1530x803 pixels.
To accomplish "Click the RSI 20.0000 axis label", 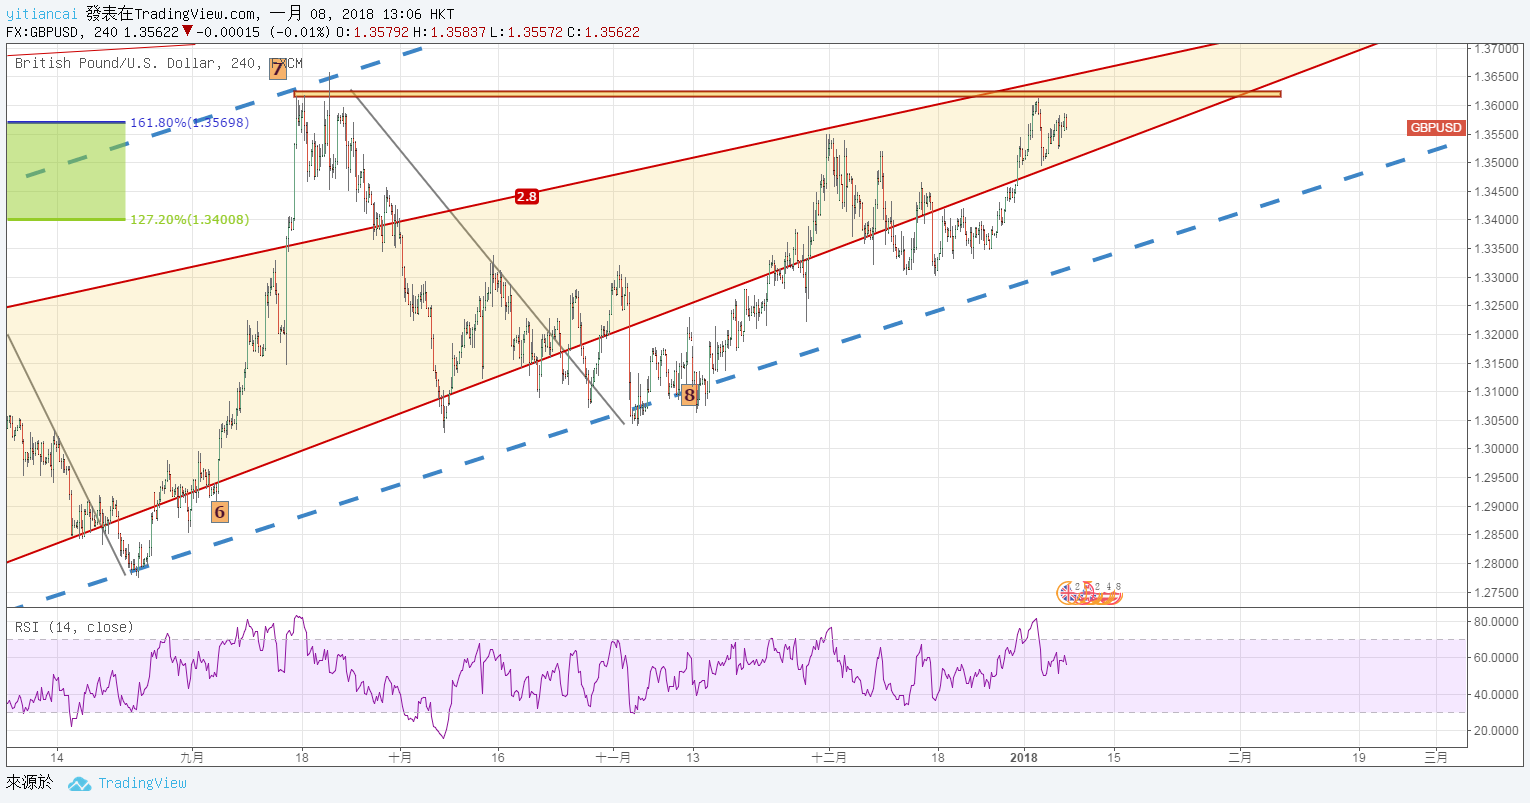I will point(1498,731).
